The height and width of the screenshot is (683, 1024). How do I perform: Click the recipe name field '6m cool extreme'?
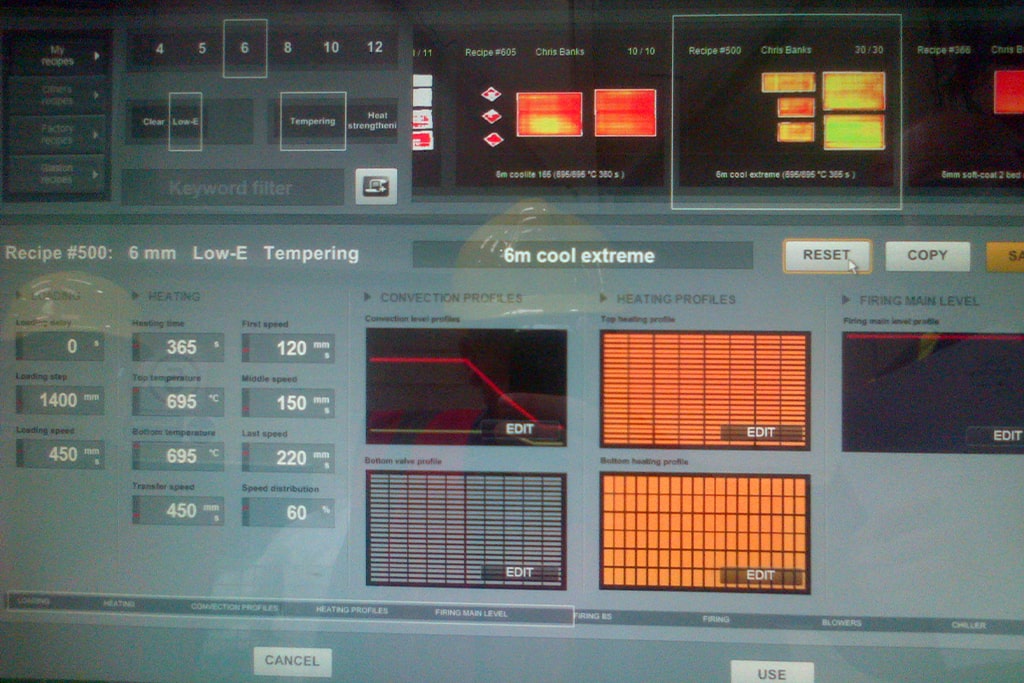pyautogui.click(x=582, y=255)
